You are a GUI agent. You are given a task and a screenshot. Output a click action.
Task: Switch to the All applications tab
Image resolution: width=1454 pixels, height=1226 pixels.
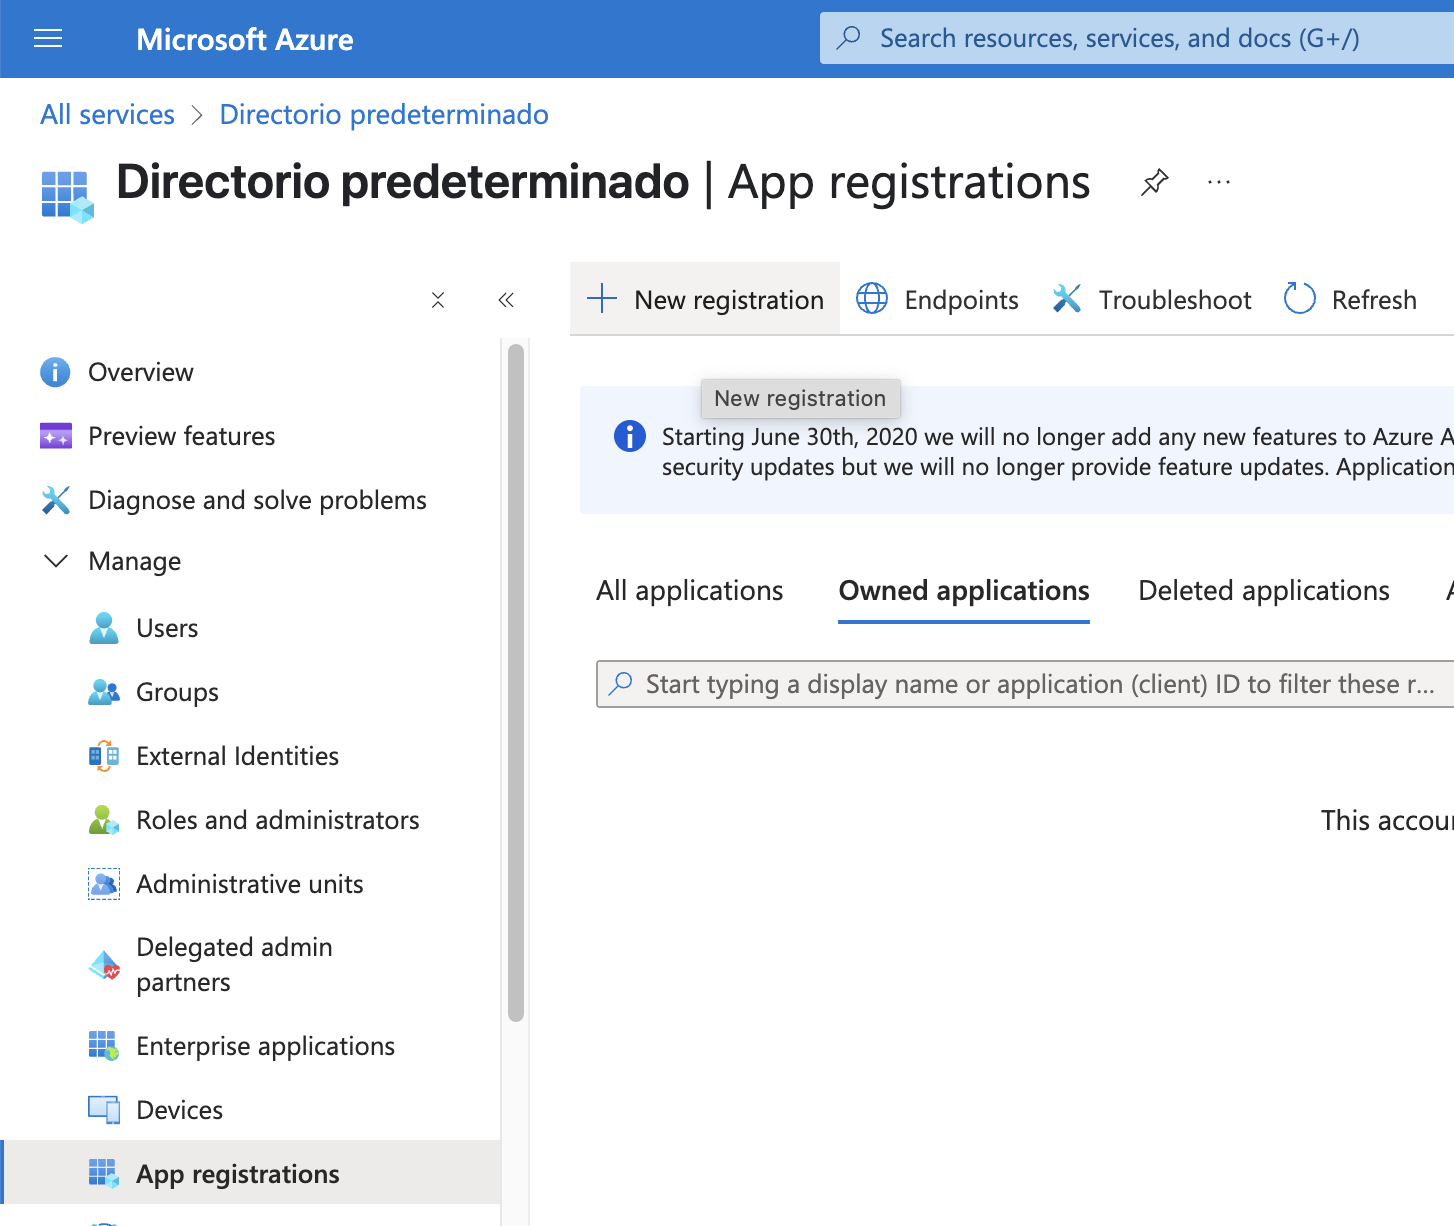click(690, 591)
